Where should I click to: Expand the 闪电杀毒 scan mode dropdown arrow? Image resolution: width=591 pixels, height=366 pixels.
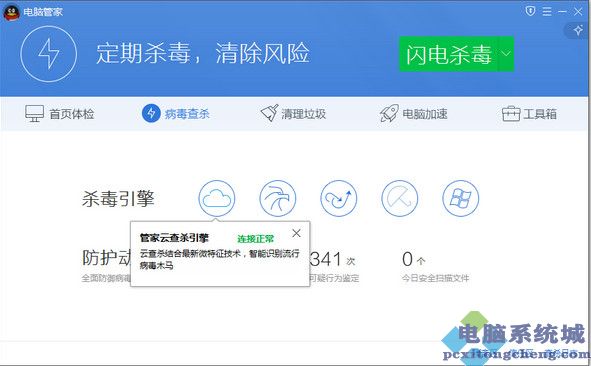tap(506, 54)
